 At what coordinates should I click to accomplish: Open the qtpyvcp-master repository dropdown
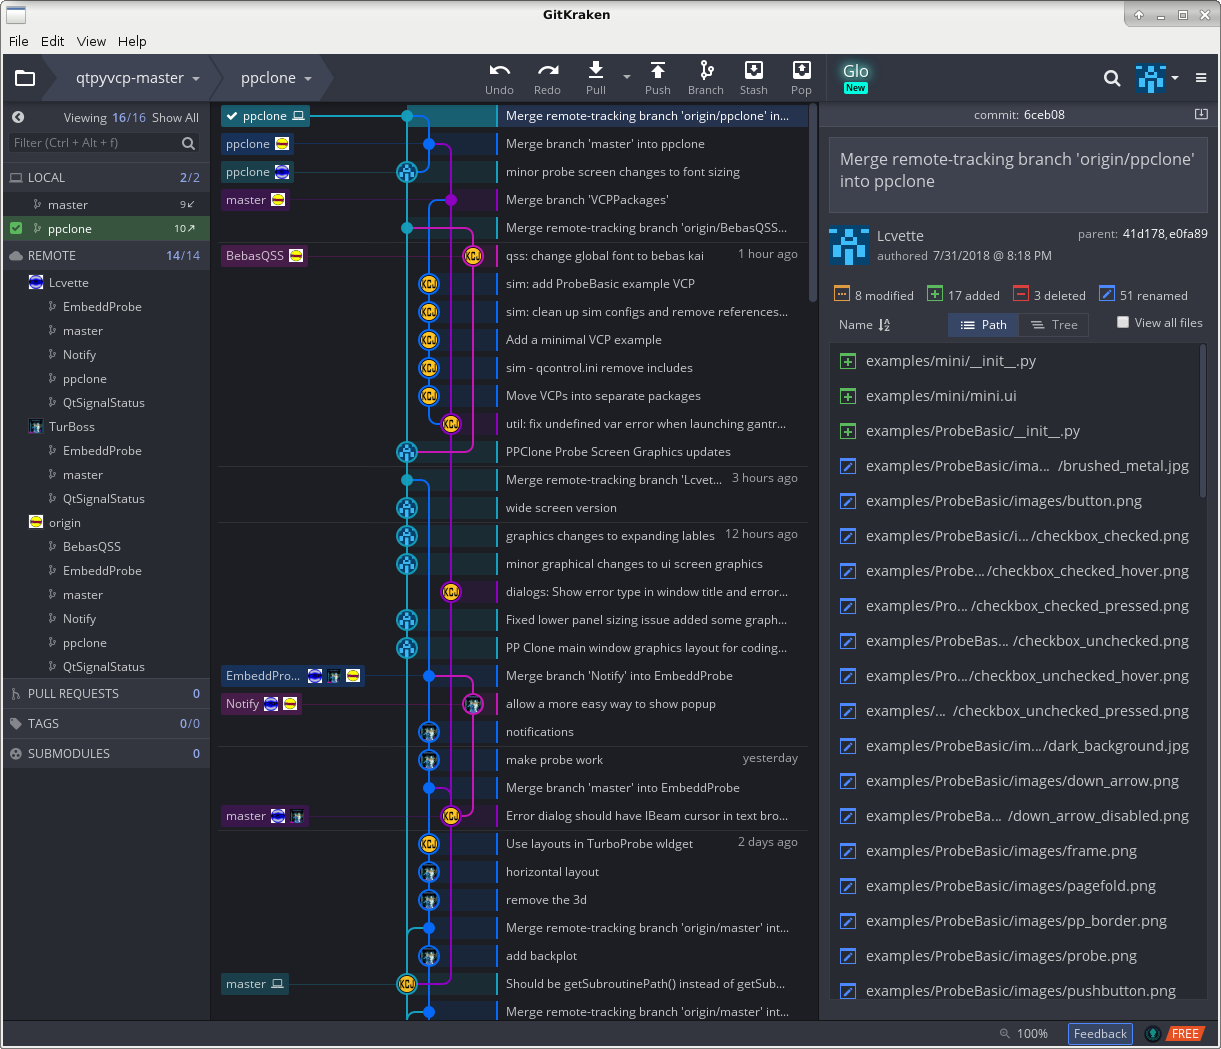click(x=138, y=78)
